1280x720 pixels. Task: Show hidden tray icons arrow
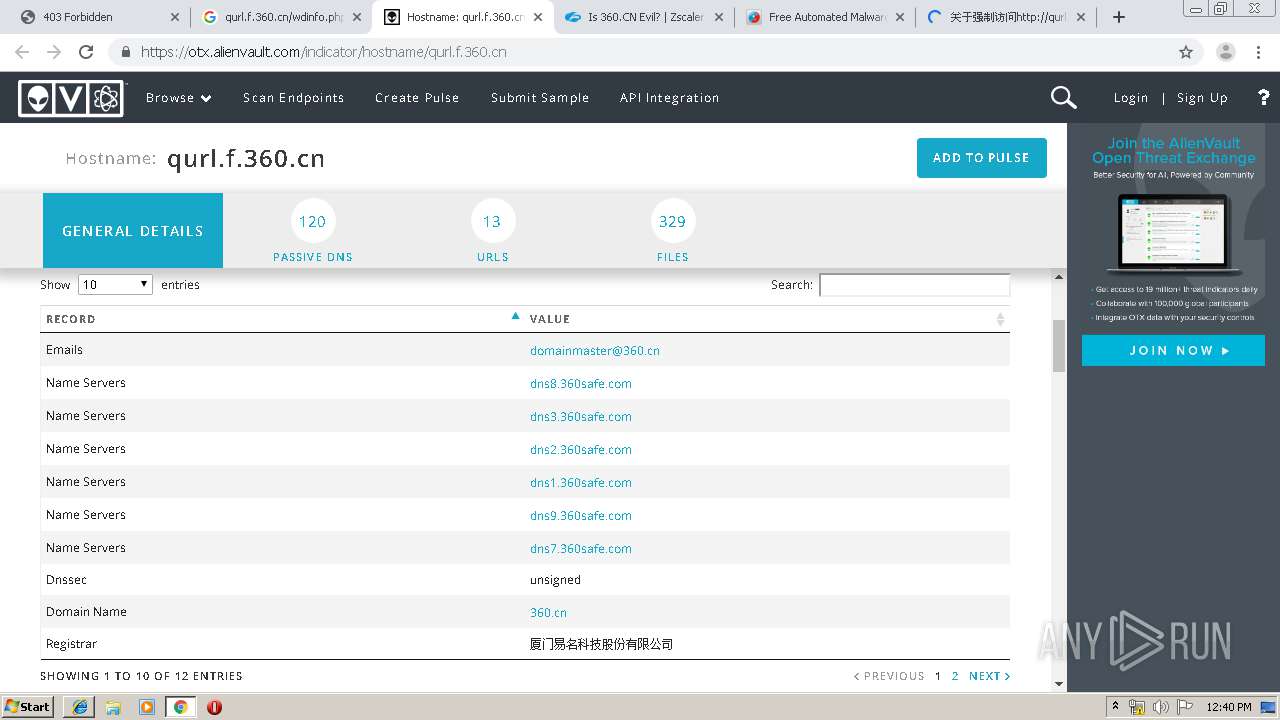1116,707
